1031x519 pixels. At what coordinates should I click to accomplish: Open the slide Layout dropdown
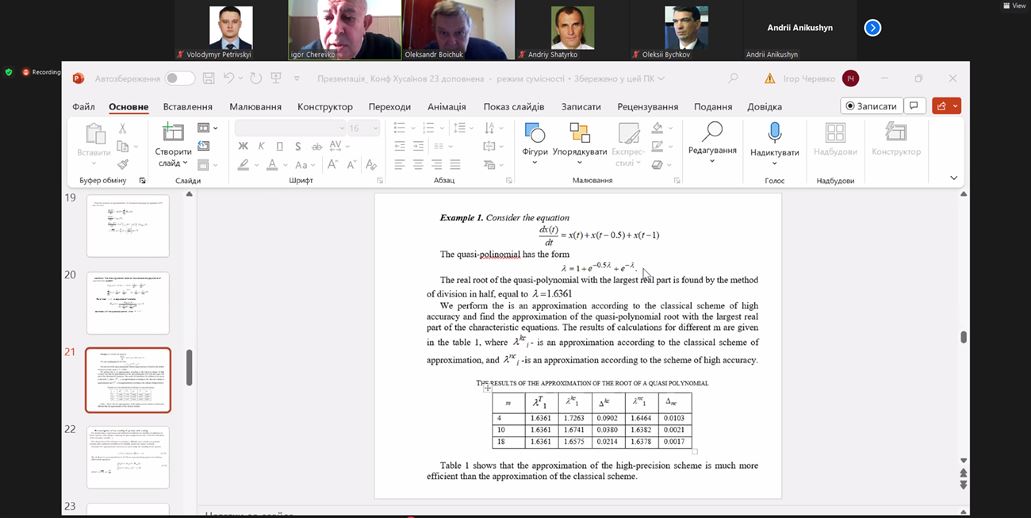[x=207, y=128]
